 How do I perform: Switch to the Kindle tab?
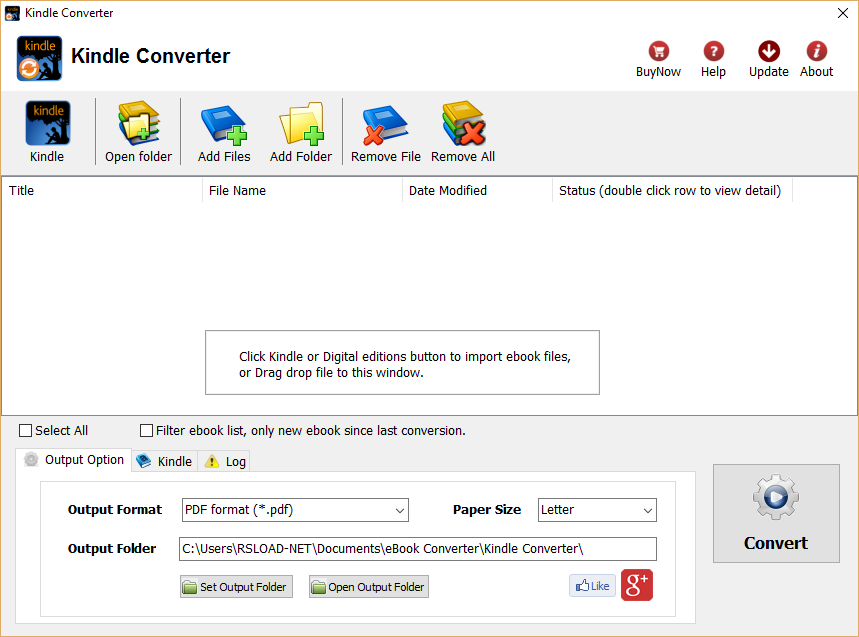pyautogui.click(x=164, y=461)
